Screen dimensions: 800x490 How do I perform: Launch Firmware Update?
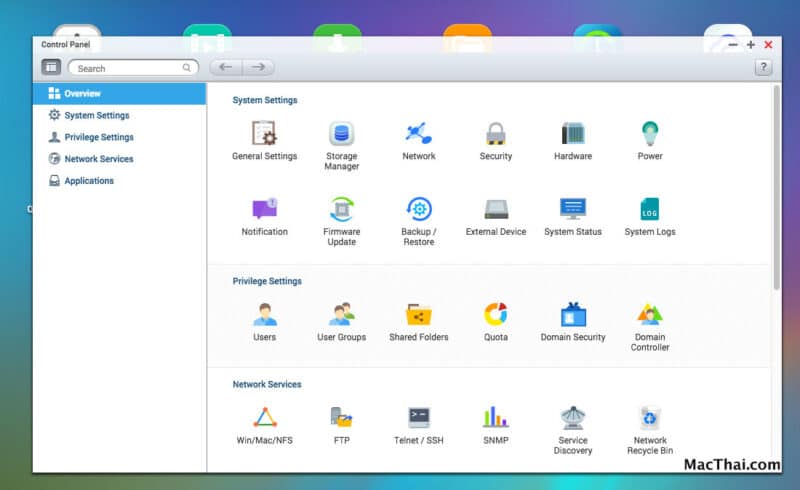click(342, 210)
